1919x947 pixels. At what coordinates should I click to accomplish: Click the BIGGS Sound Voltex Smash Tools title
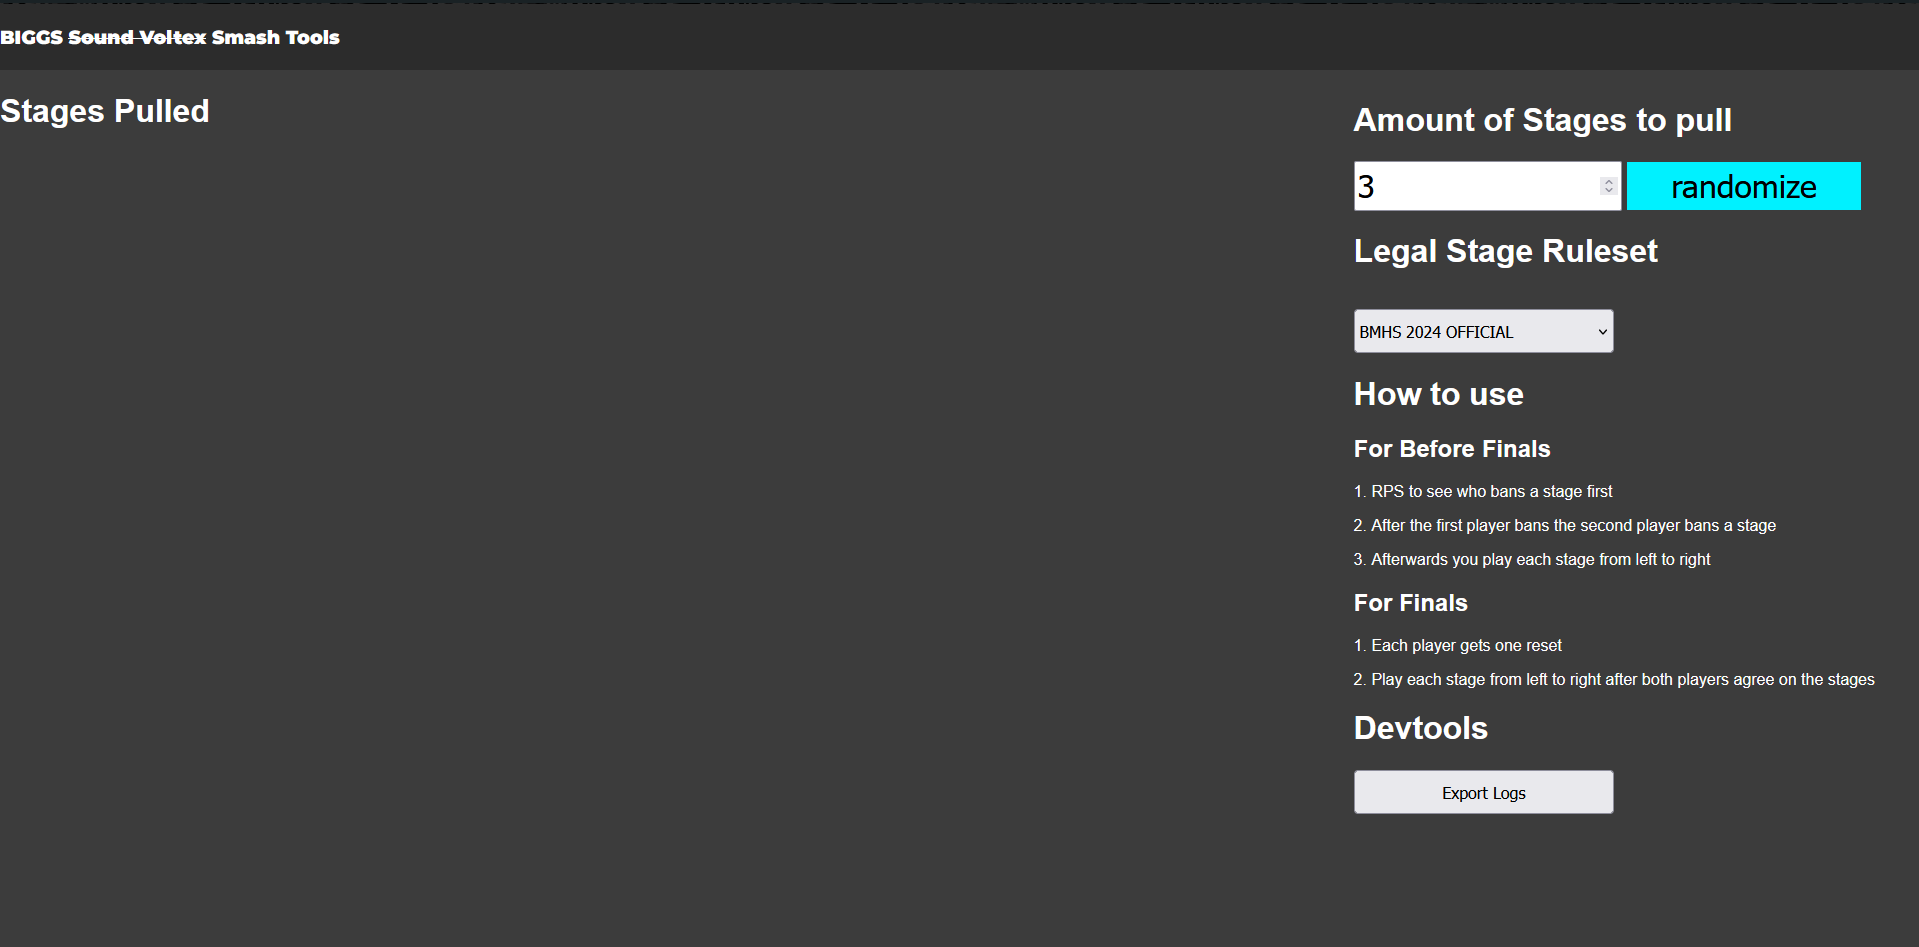point(170,38)
